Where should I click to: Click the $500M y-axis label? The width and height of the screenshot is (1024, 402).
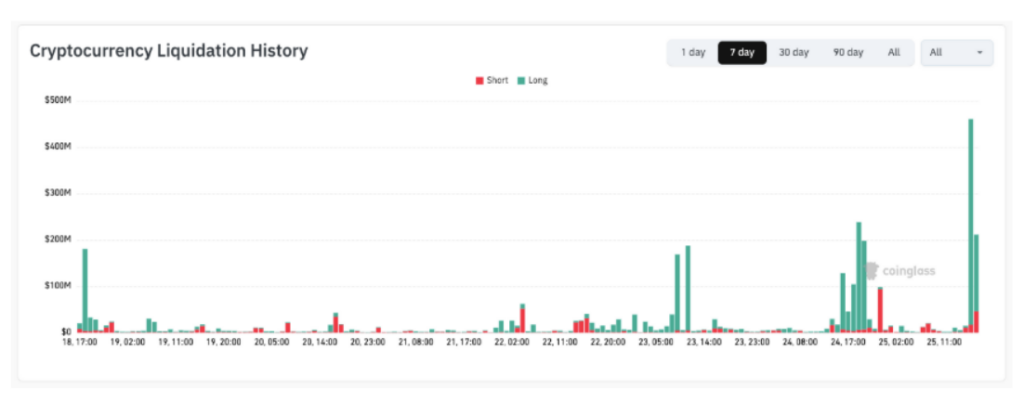58,100
